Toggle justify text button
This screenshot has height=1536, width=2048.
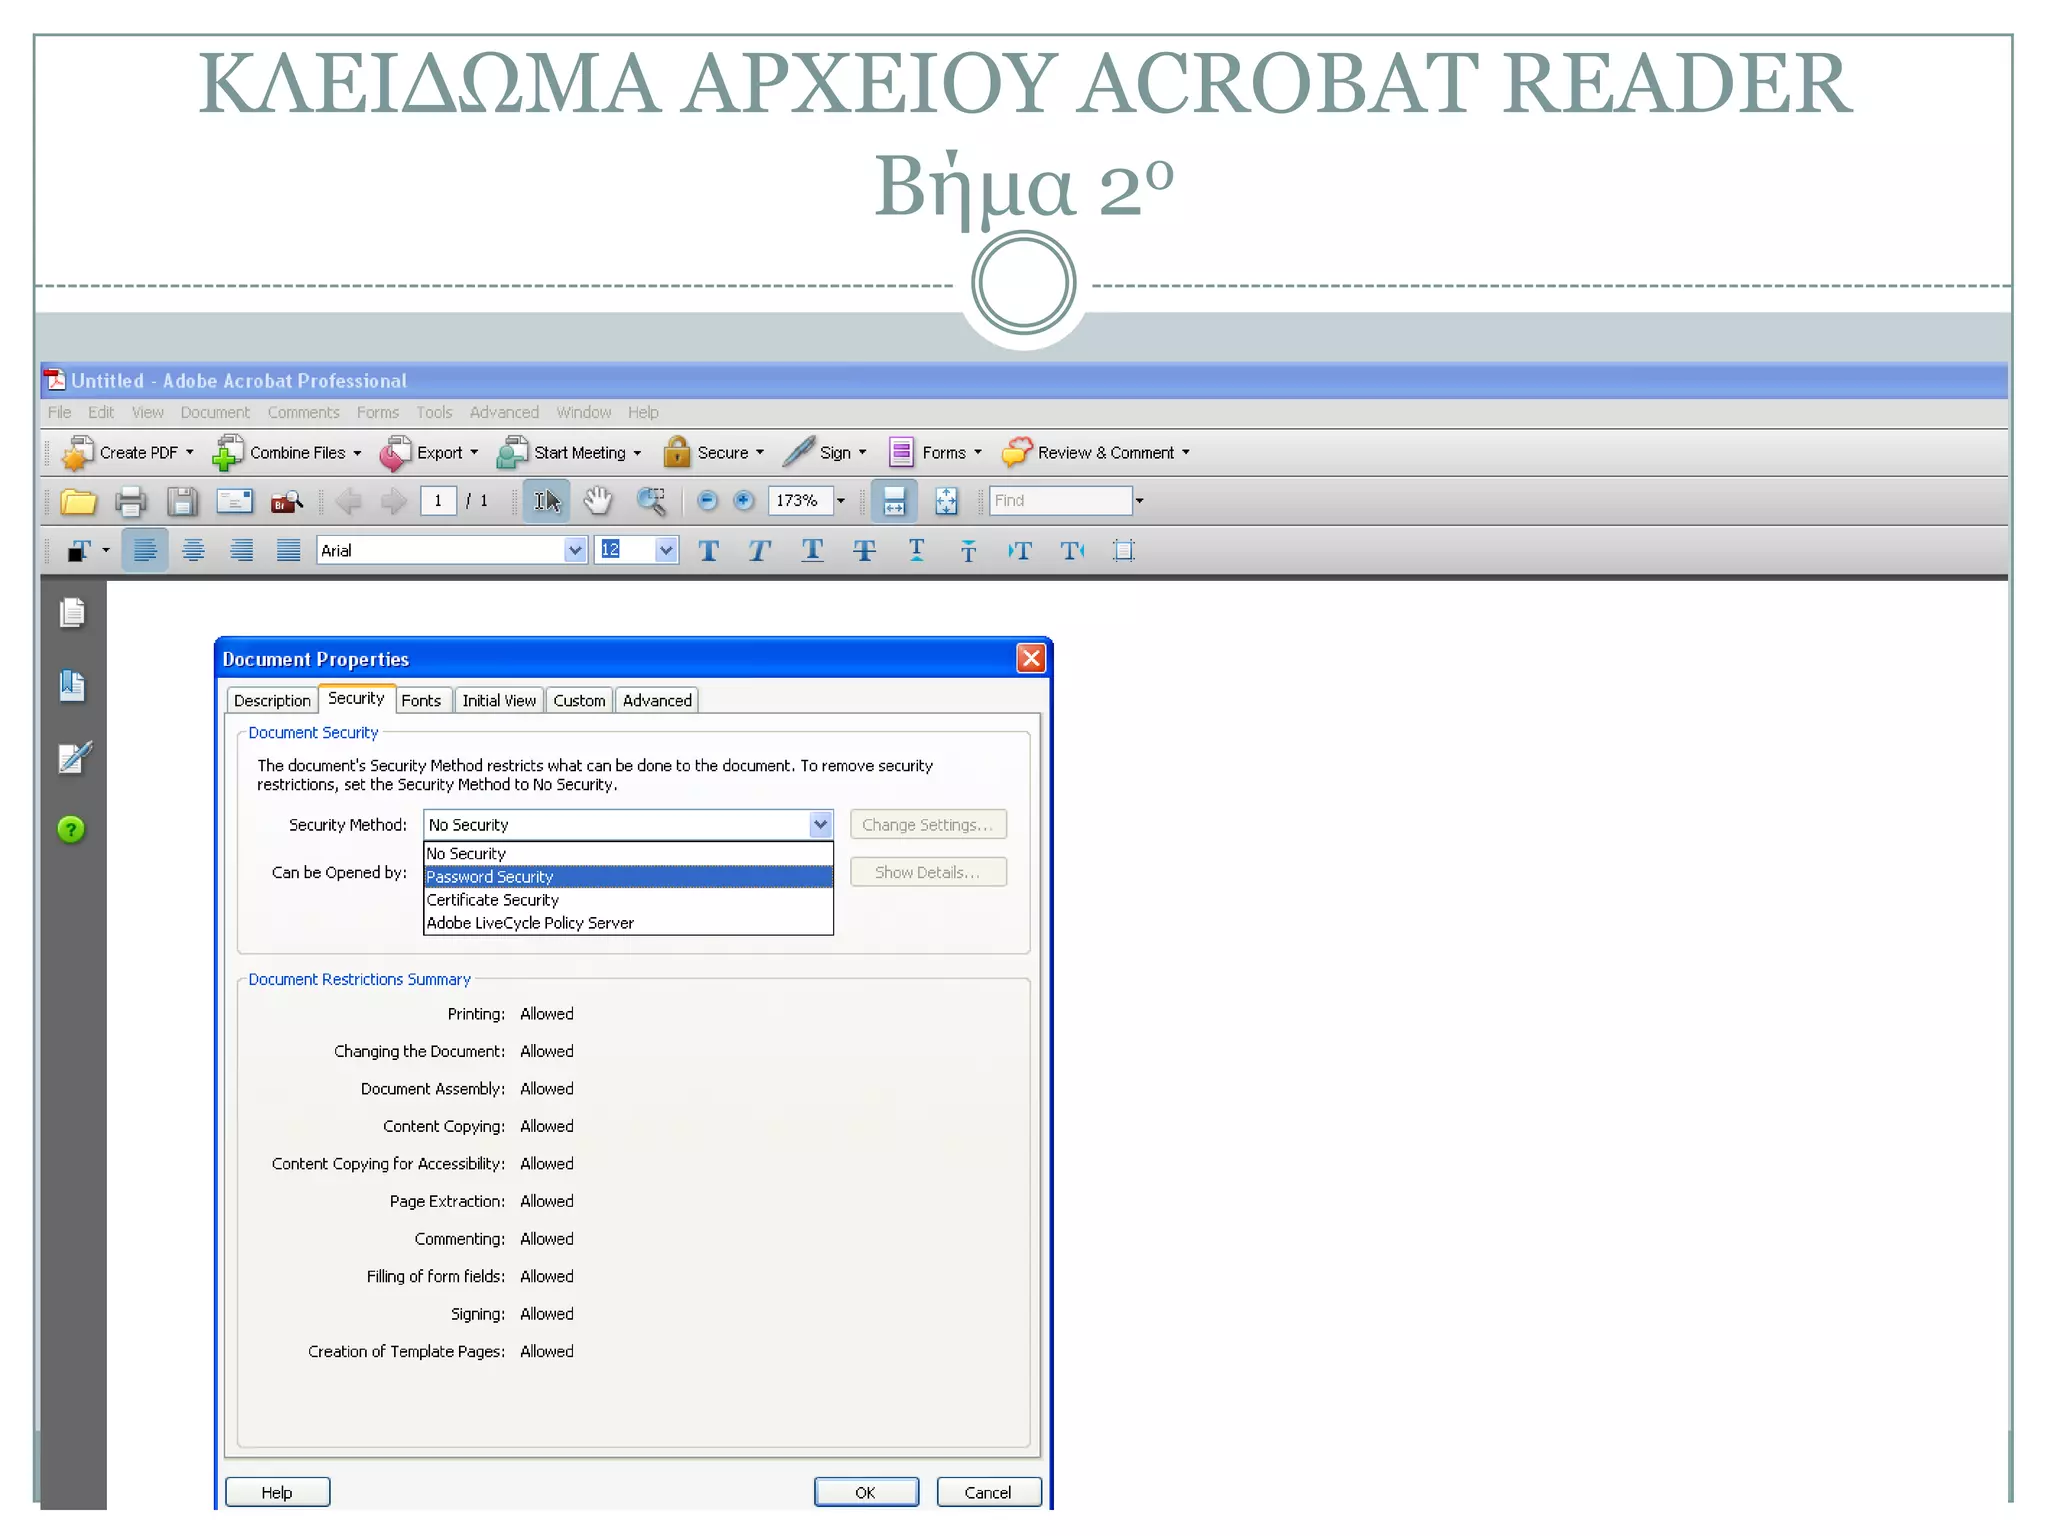click(x=289, y=551)
